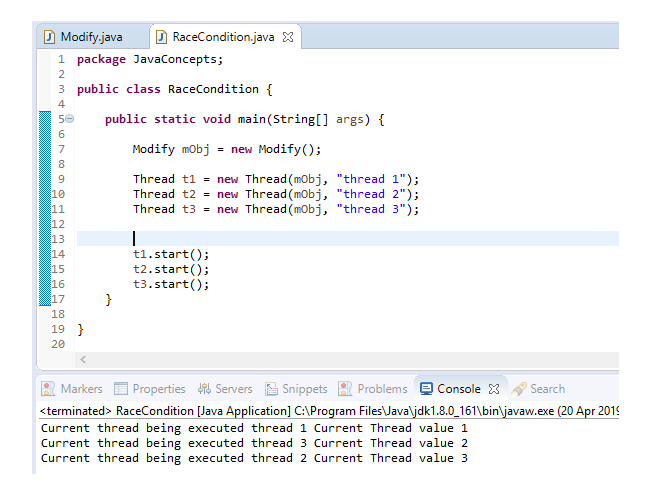Click the Snippets tab icon

point(271,389)
